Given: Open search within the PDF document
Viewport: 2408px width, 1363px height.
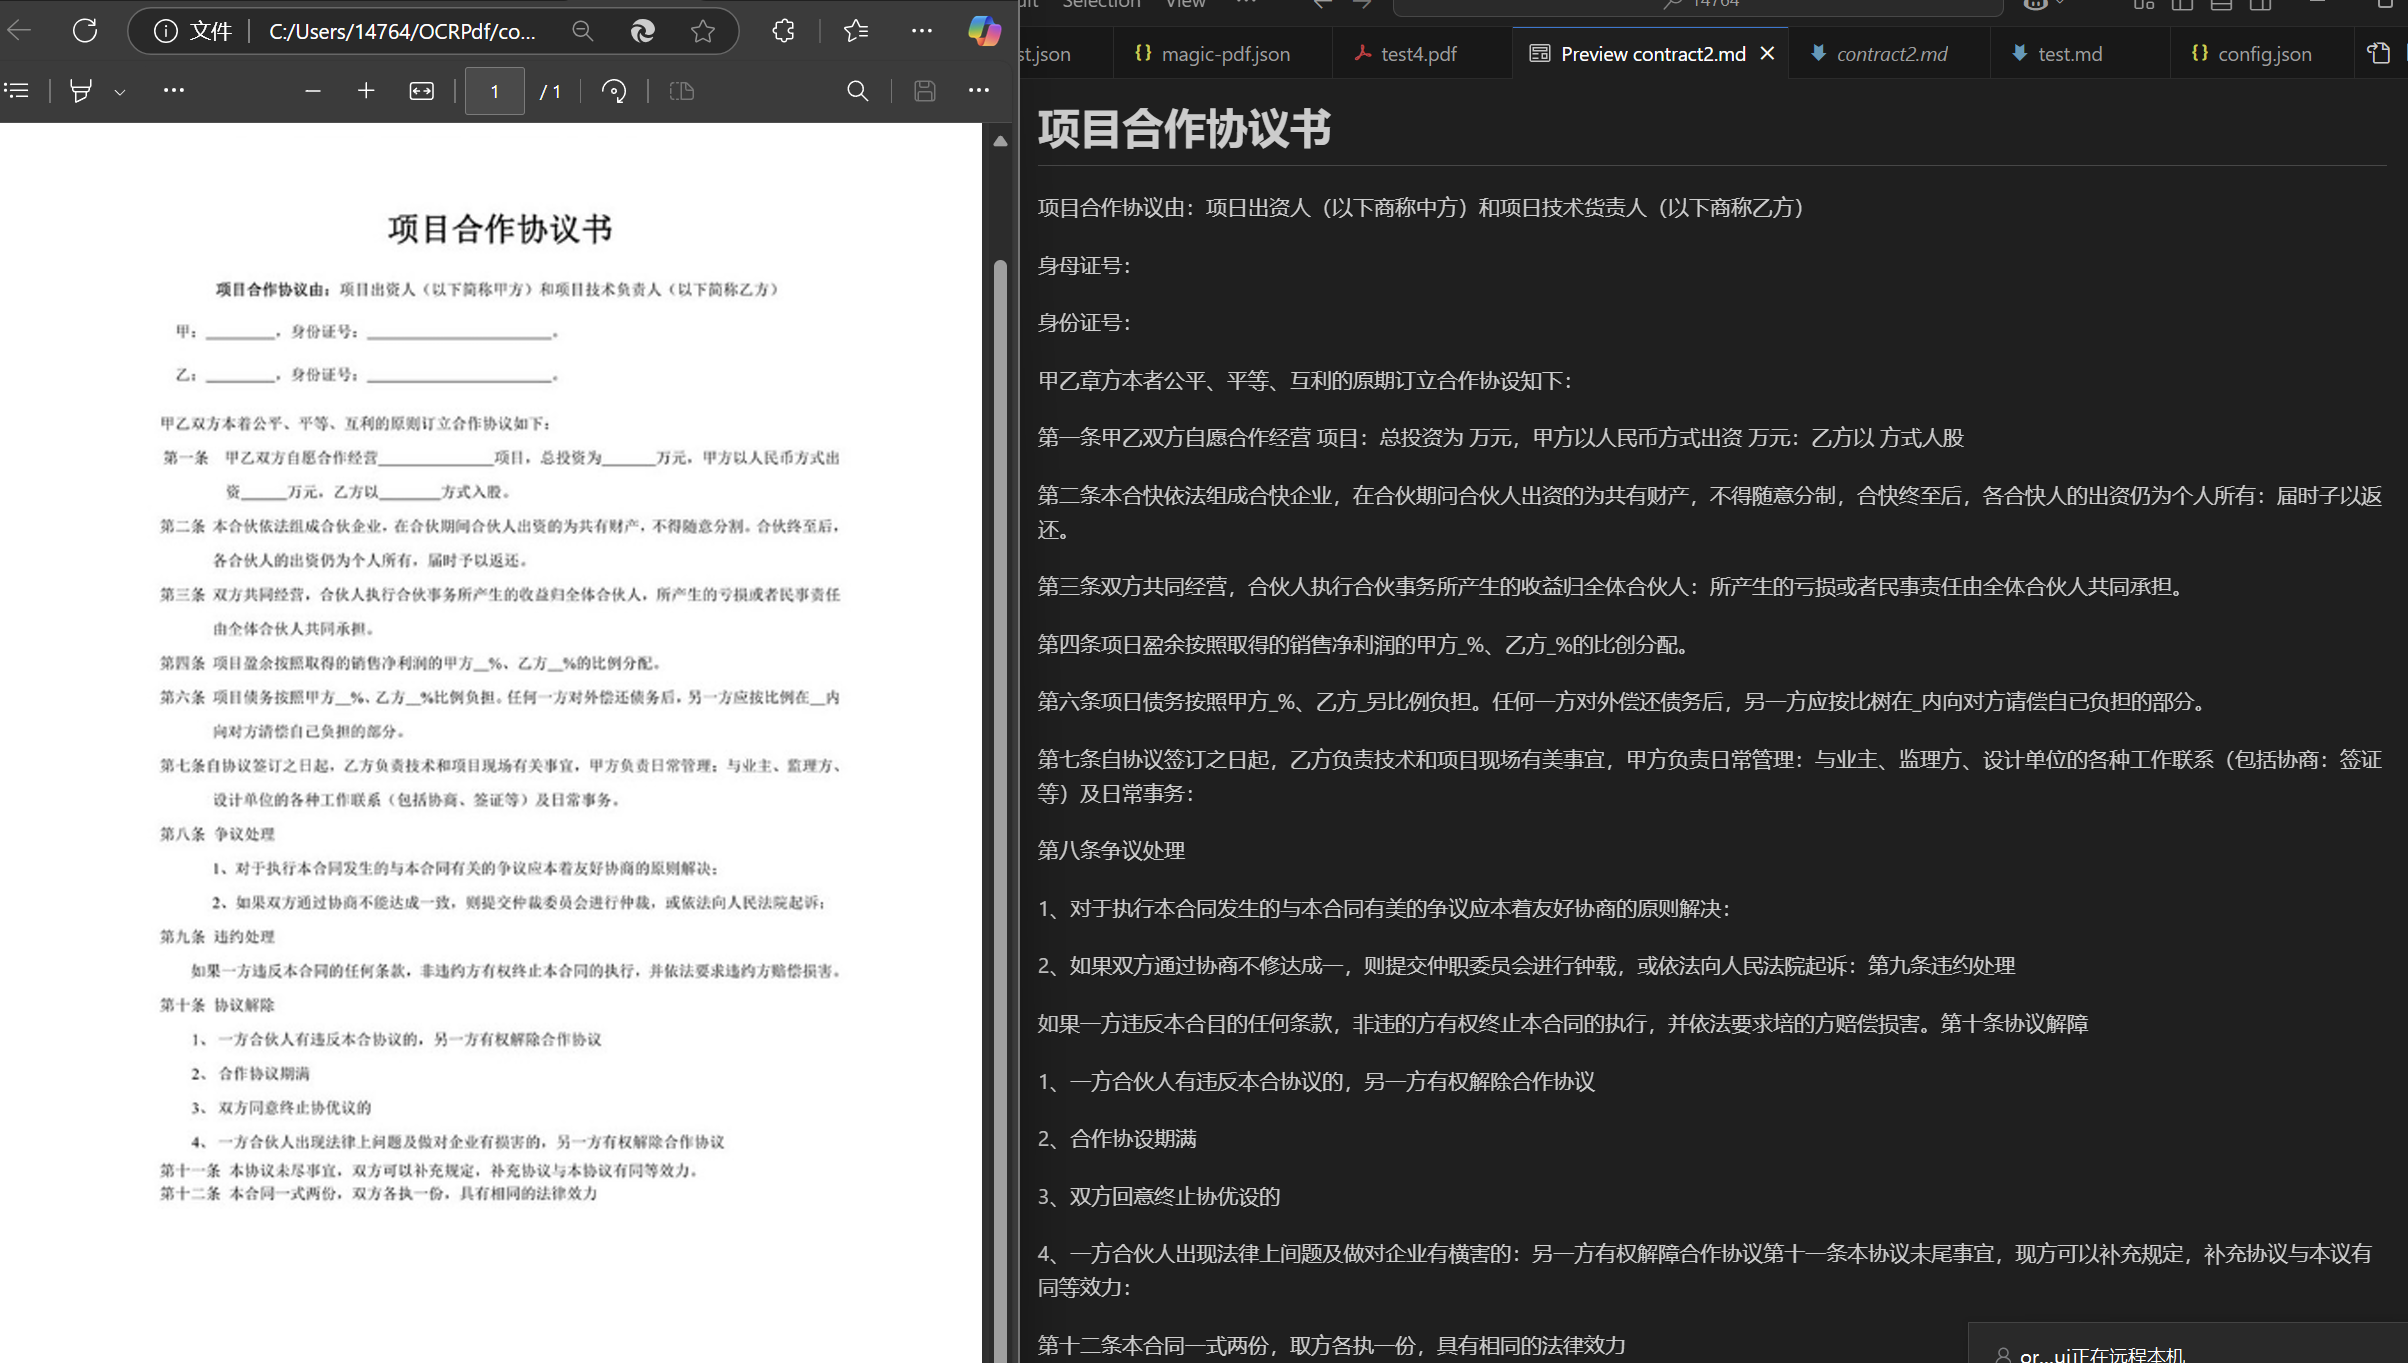Looking at the screenshot, I should click(x=858, y=91).
